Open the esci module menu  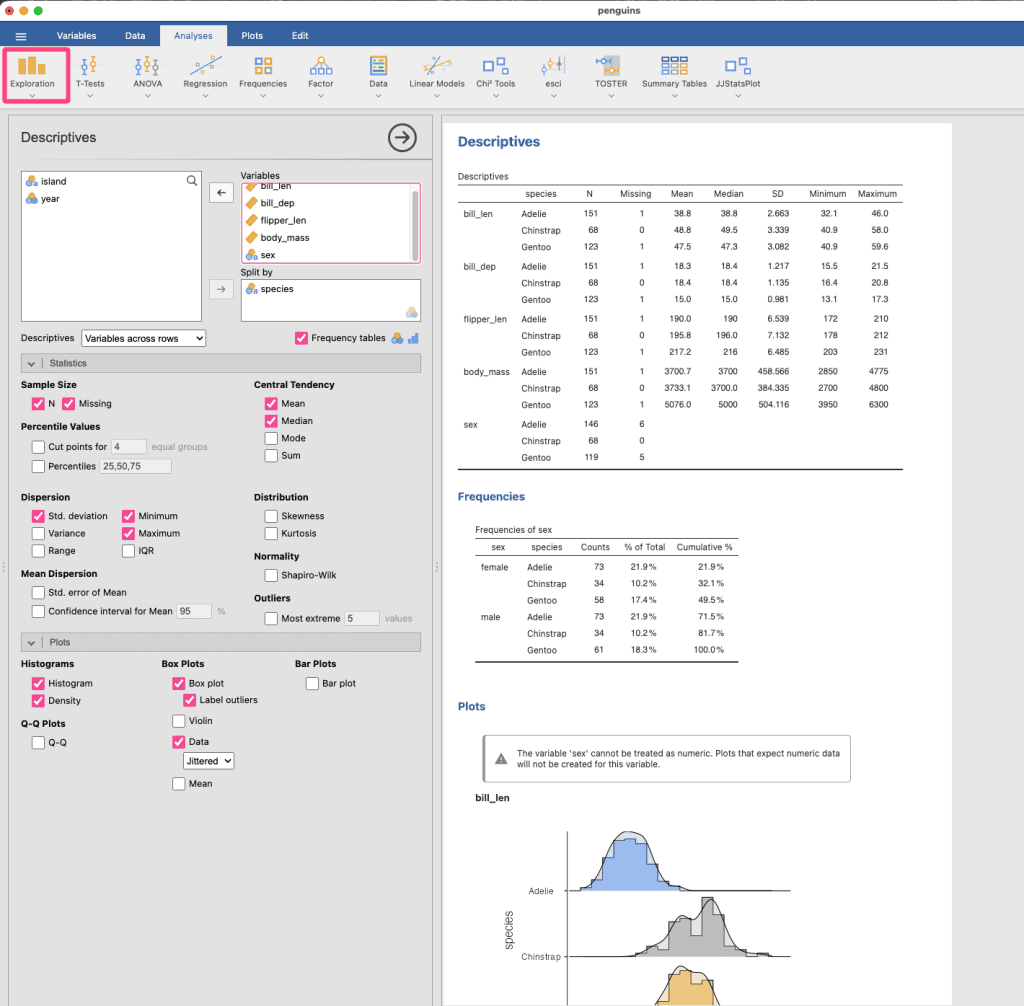553,74
